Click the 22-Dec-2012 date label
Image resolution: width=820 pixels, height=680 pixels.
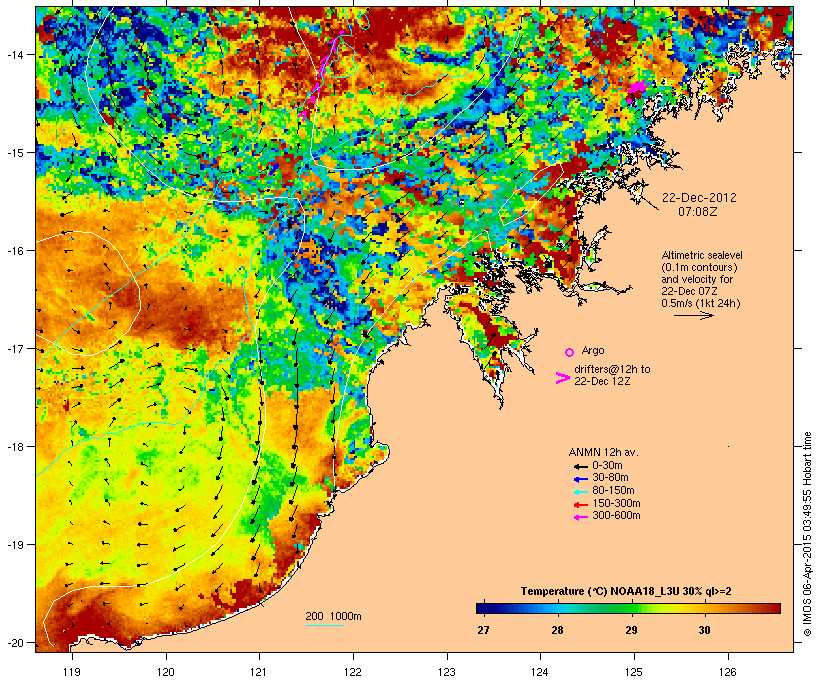click(700, 197)
